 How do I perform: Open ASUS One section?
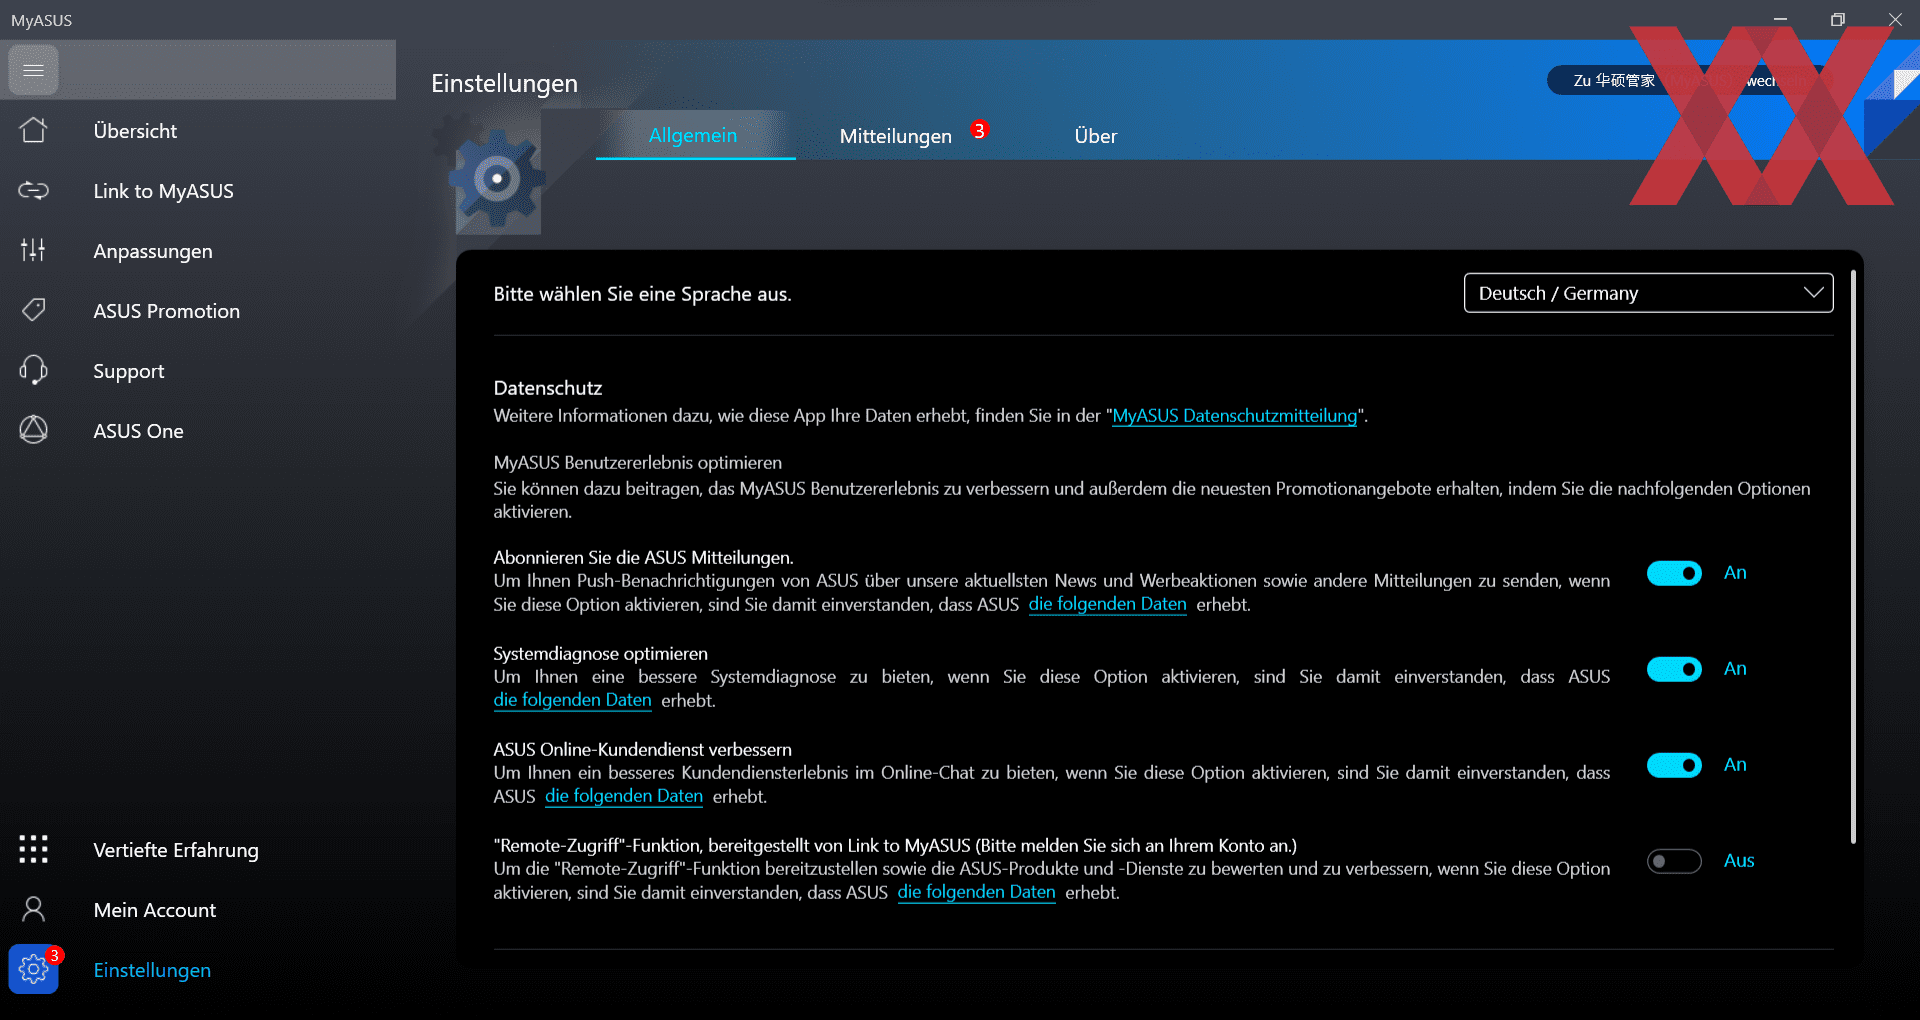138,431
